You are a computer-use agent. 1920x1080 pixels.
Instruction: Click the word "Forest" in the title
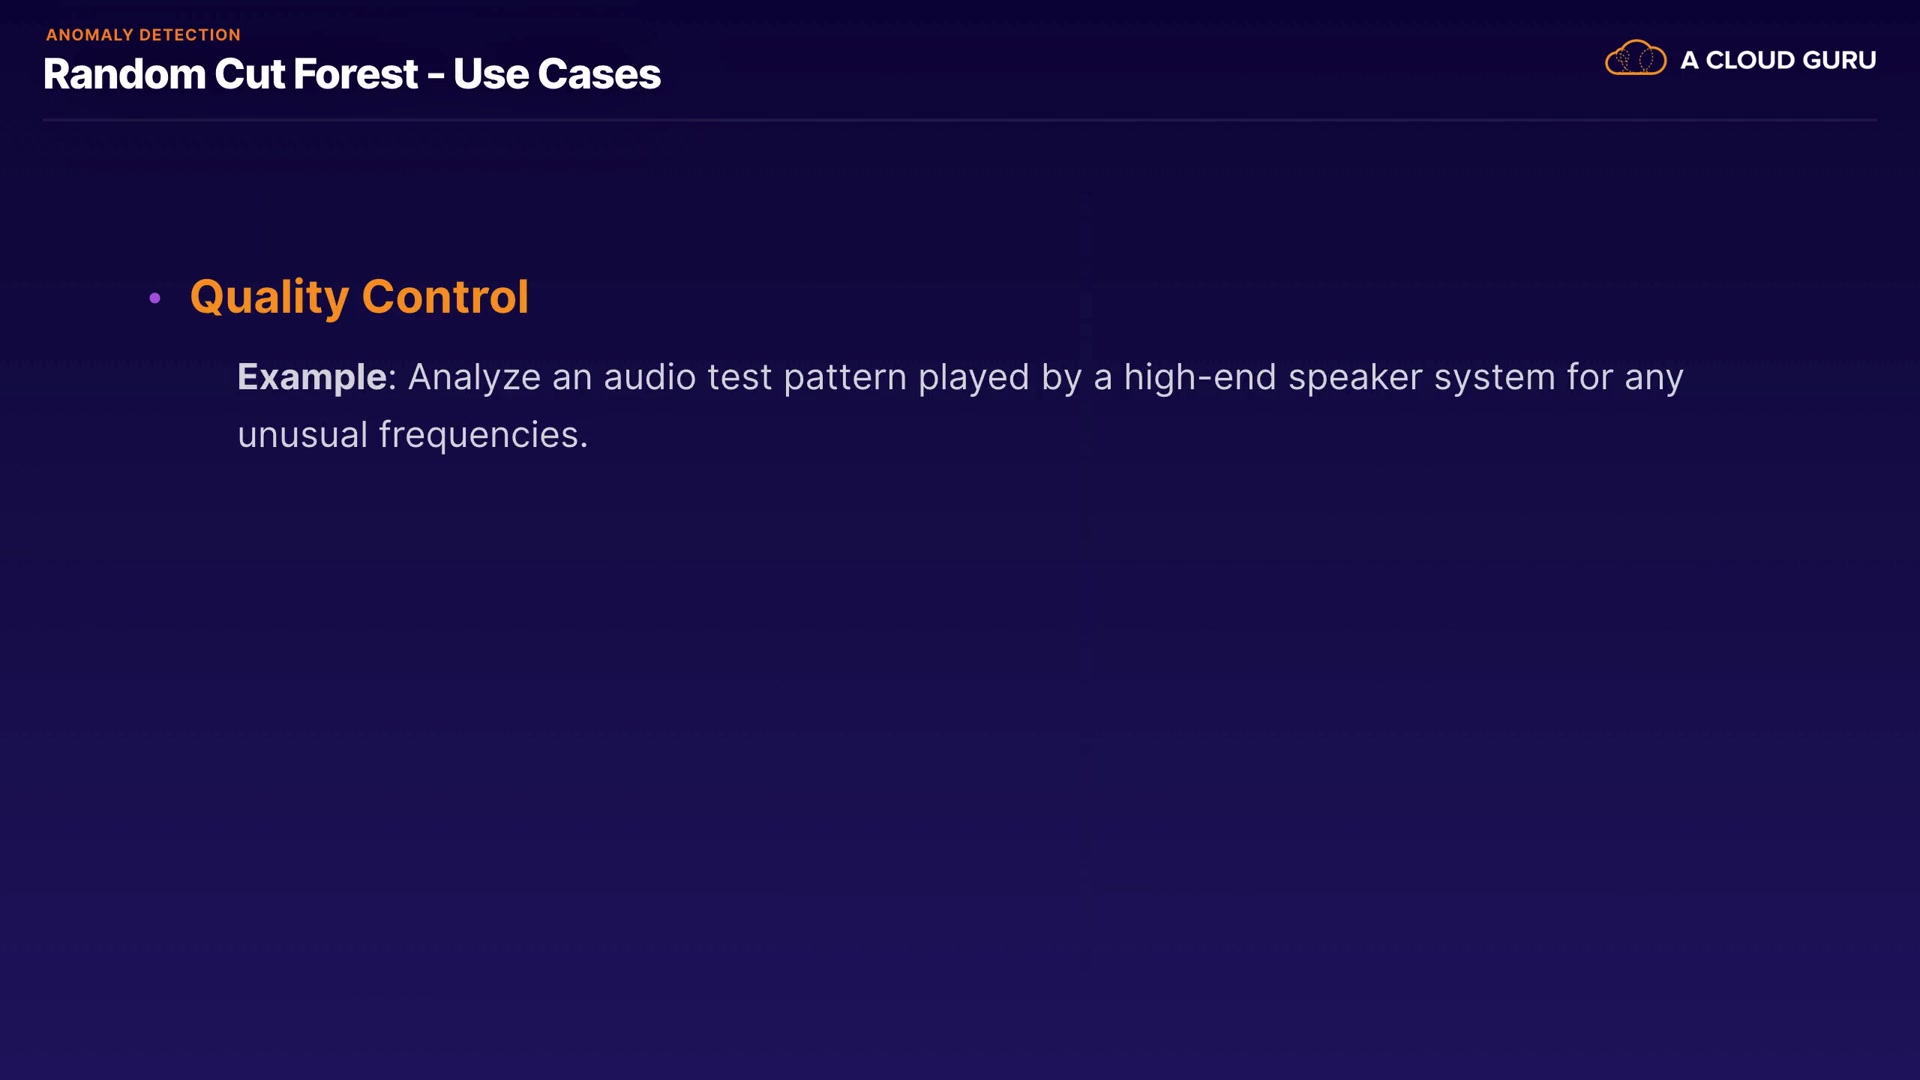click(x=355, y=74)
